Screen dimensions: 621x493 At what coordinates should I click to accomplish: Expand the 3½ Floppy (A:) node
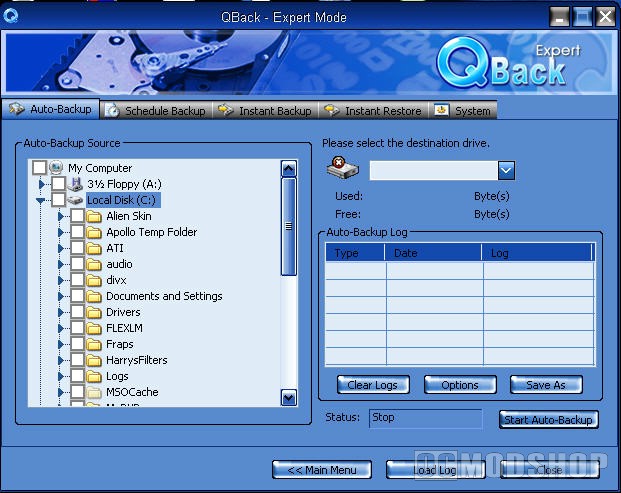coord(41,184)
